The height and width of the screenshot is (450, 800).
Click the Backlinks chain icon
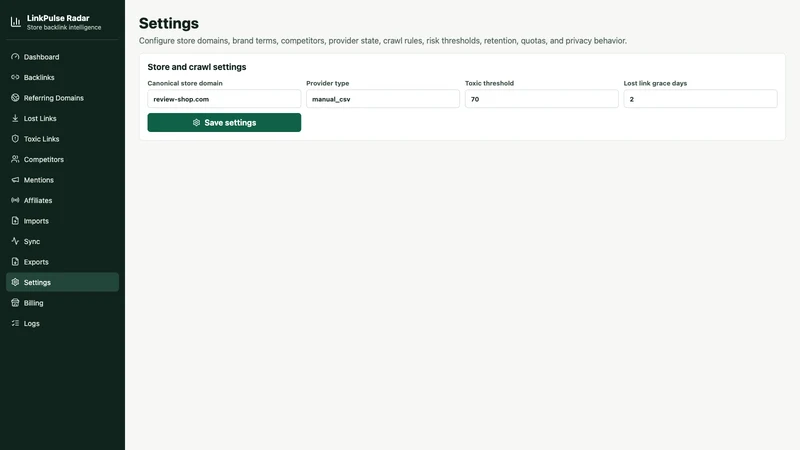[x=15, y=77]
